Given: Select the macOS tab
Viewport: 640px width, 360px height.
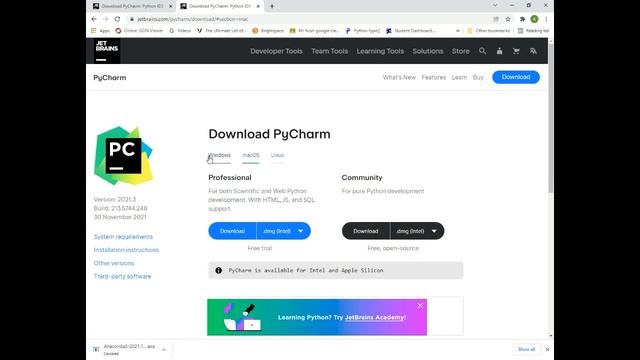Looking at the screenshot, I should [x=251, y=156].
